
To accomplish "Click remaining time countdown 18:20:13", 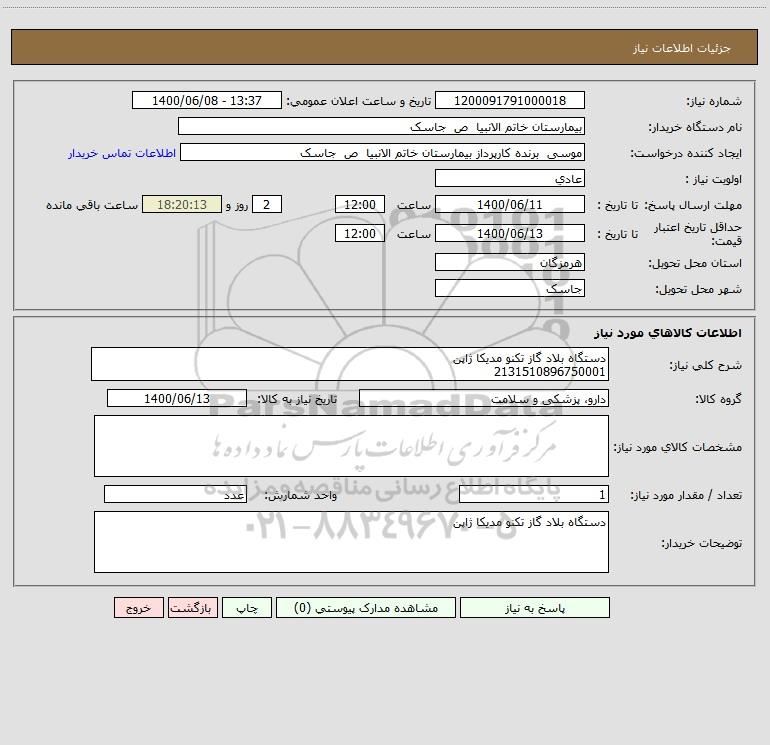I will (182, 204).
